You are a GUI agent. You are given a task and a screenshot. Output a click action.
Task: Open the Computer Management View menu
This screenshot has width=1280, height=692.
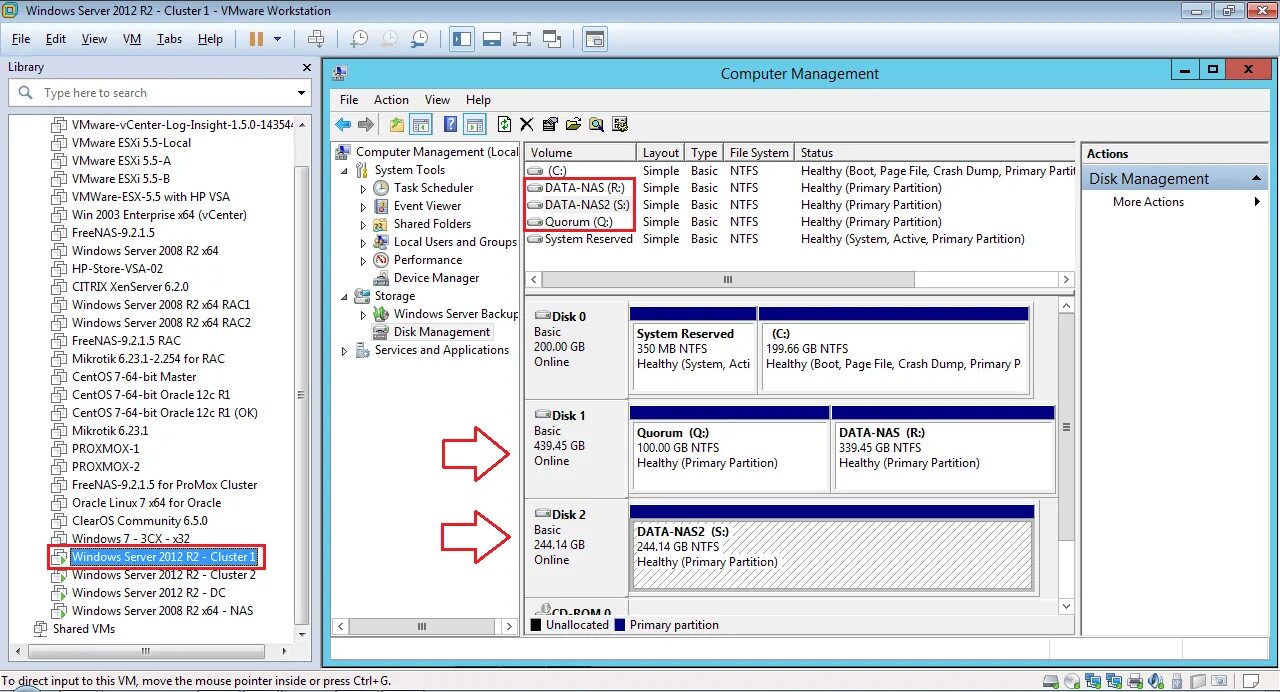pyautogui.click(x=437, y=100)
